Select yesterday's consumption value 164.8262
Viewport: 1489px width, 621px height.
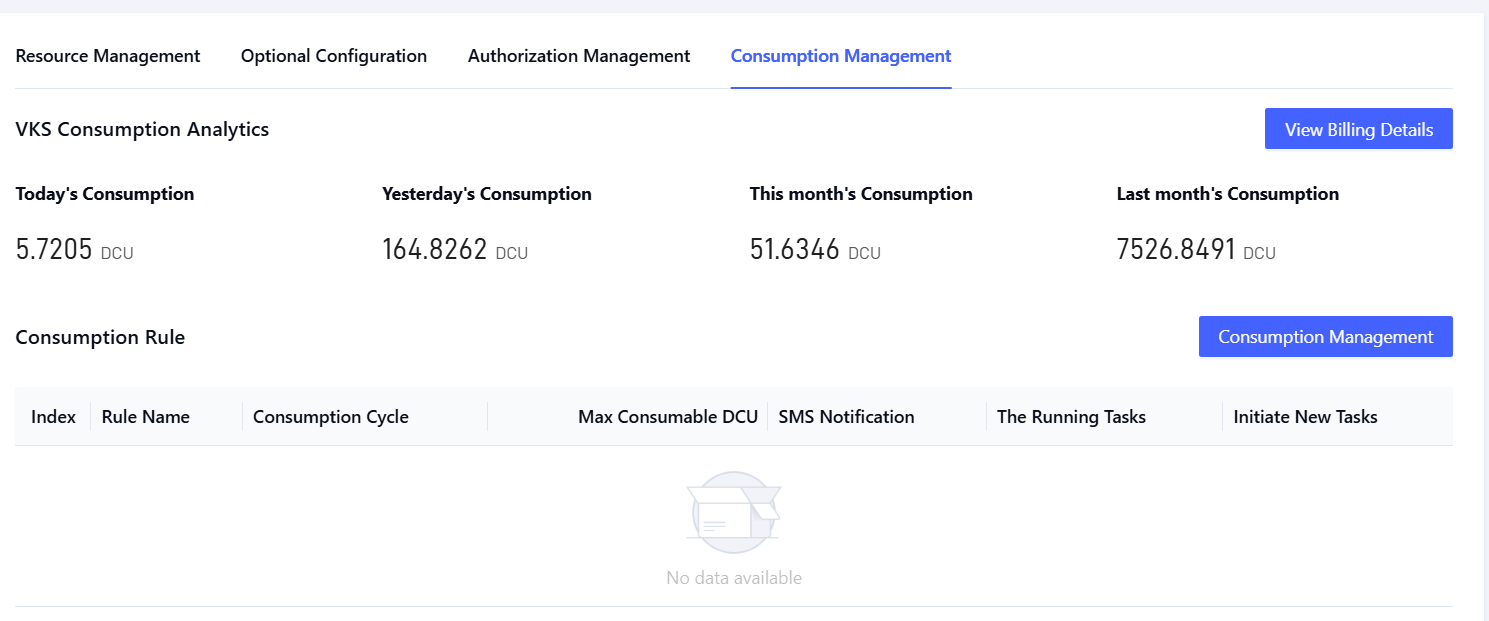tap(435, 250)
